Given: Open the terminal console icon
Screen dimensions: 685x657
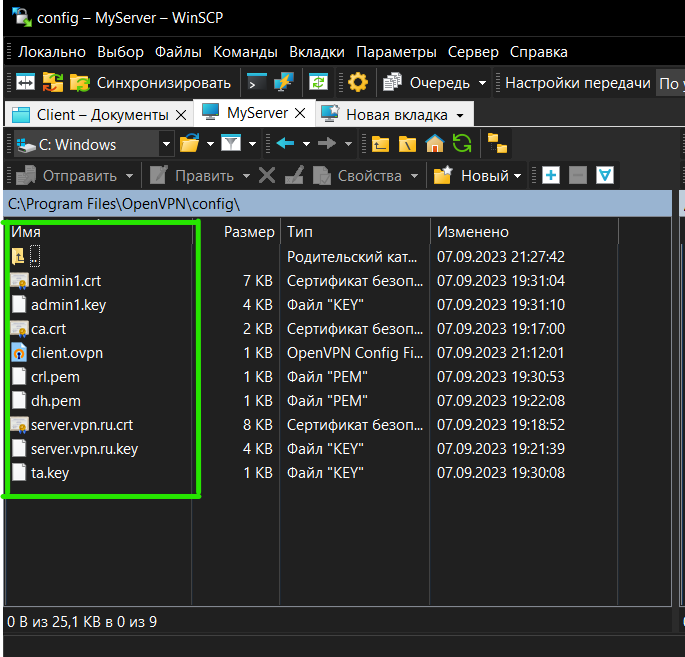Looking at the screenshot, I should [x=257, y=83].
